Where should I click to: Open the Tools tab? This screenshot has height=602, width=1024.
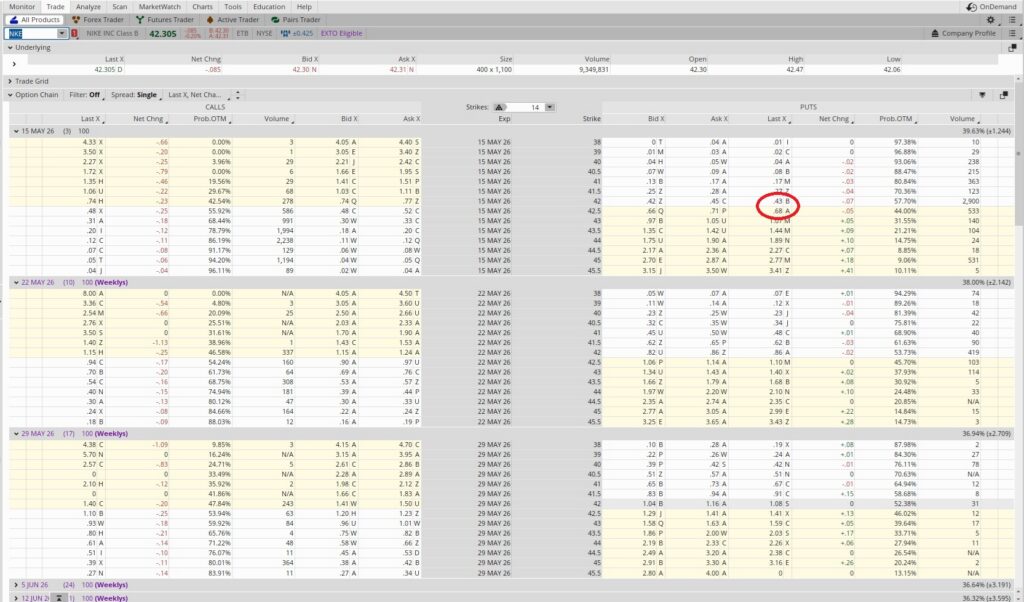pyautogui.click(x=233, y=7)
